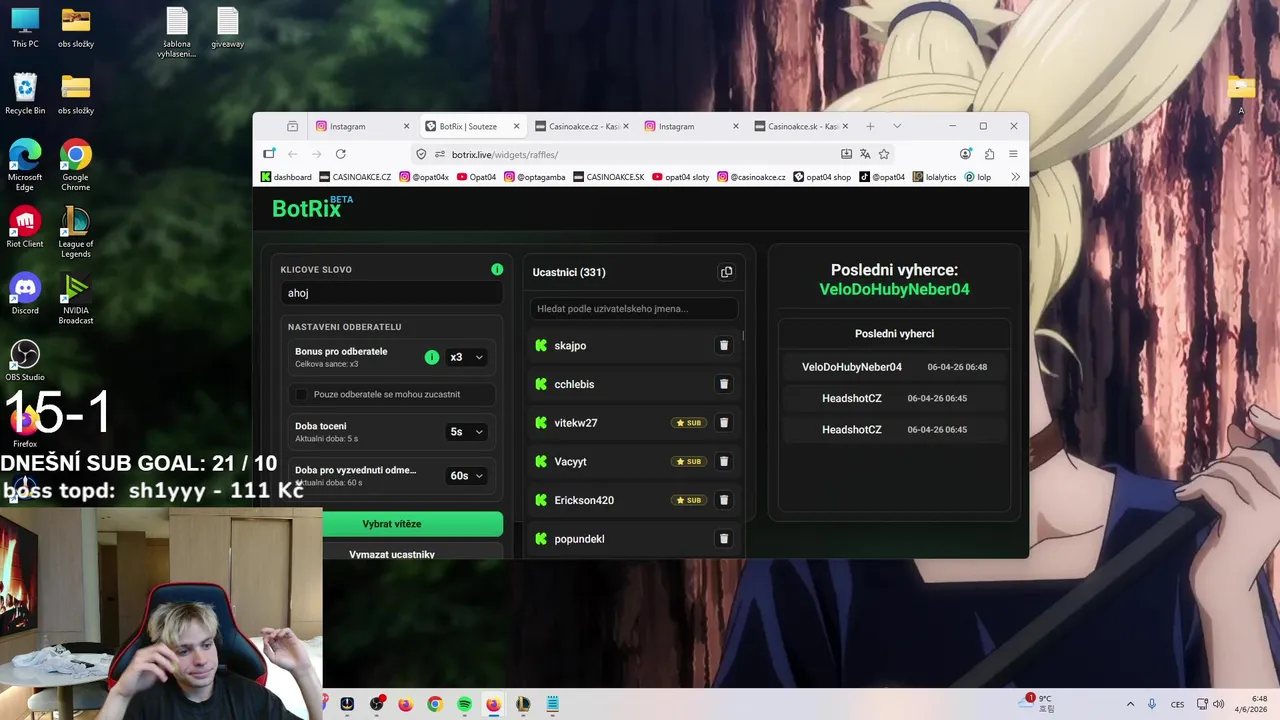
Task: Delete Erickson420 using its trash icon
Action: (724, 500)
